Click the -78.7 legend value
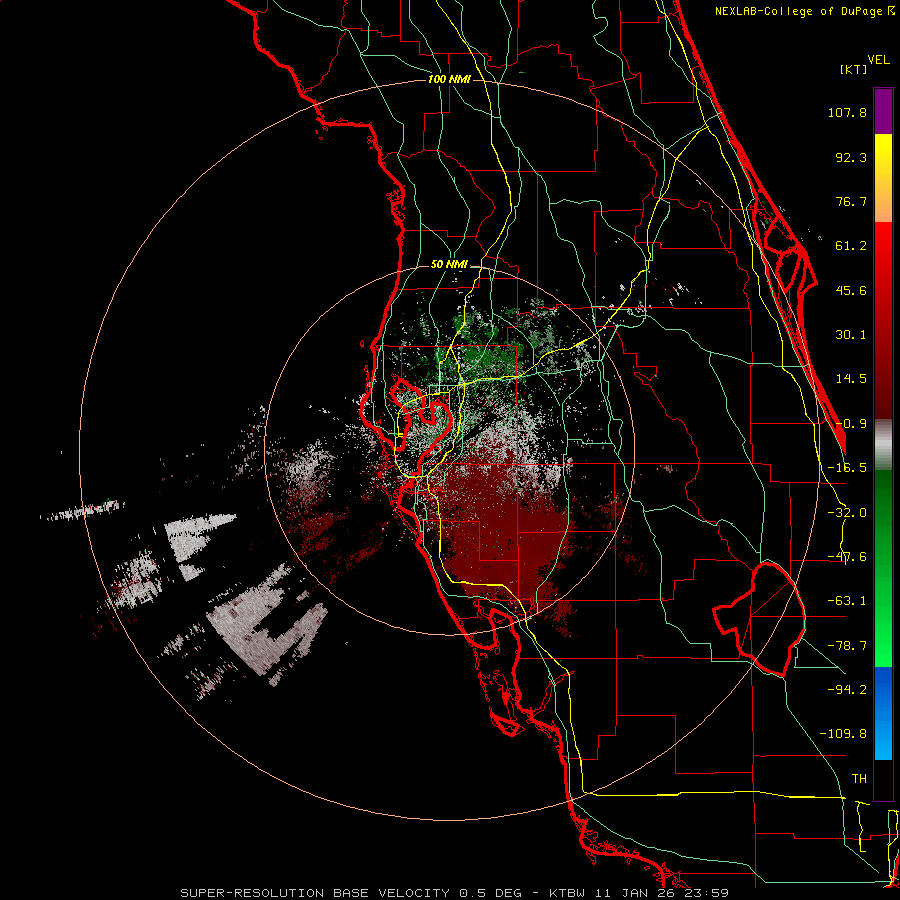Viewport: 900px width, 900px height. pyautogui.click(x=847, y=646)
